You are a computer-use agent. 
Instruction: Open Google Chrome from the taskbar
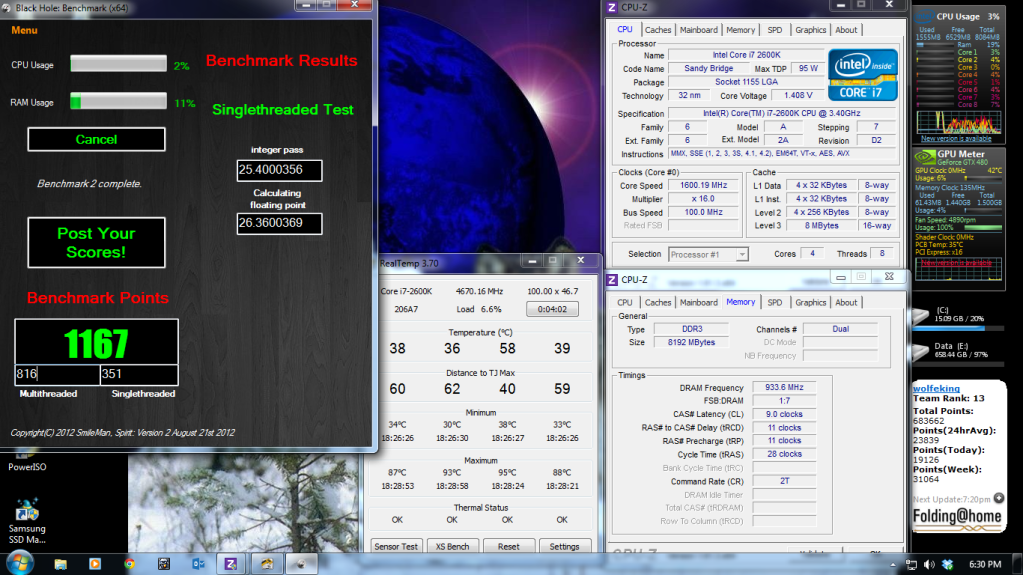point(130,564)
